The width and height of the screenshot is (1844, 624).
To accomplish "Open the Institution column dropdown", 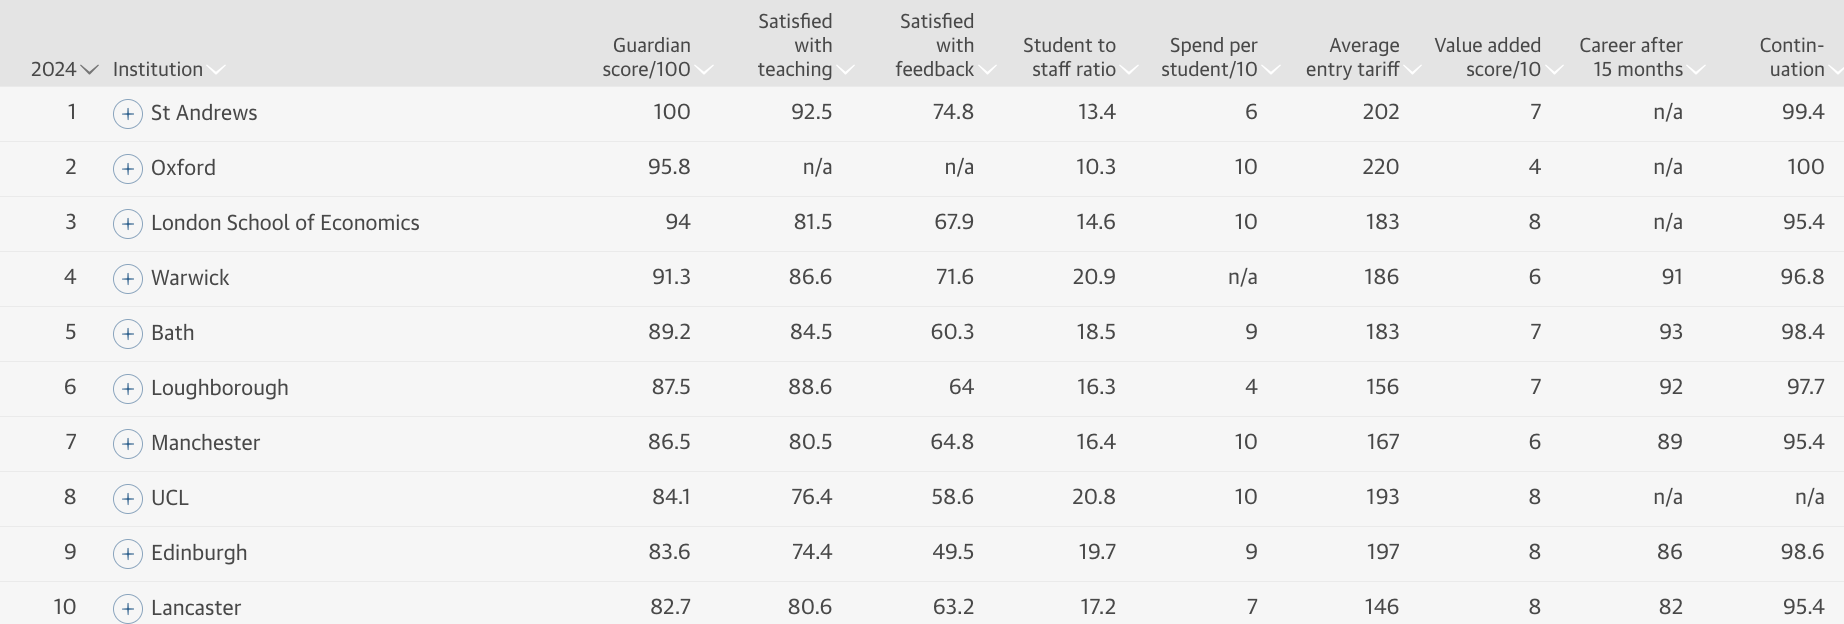I will [x=168, y=69].
